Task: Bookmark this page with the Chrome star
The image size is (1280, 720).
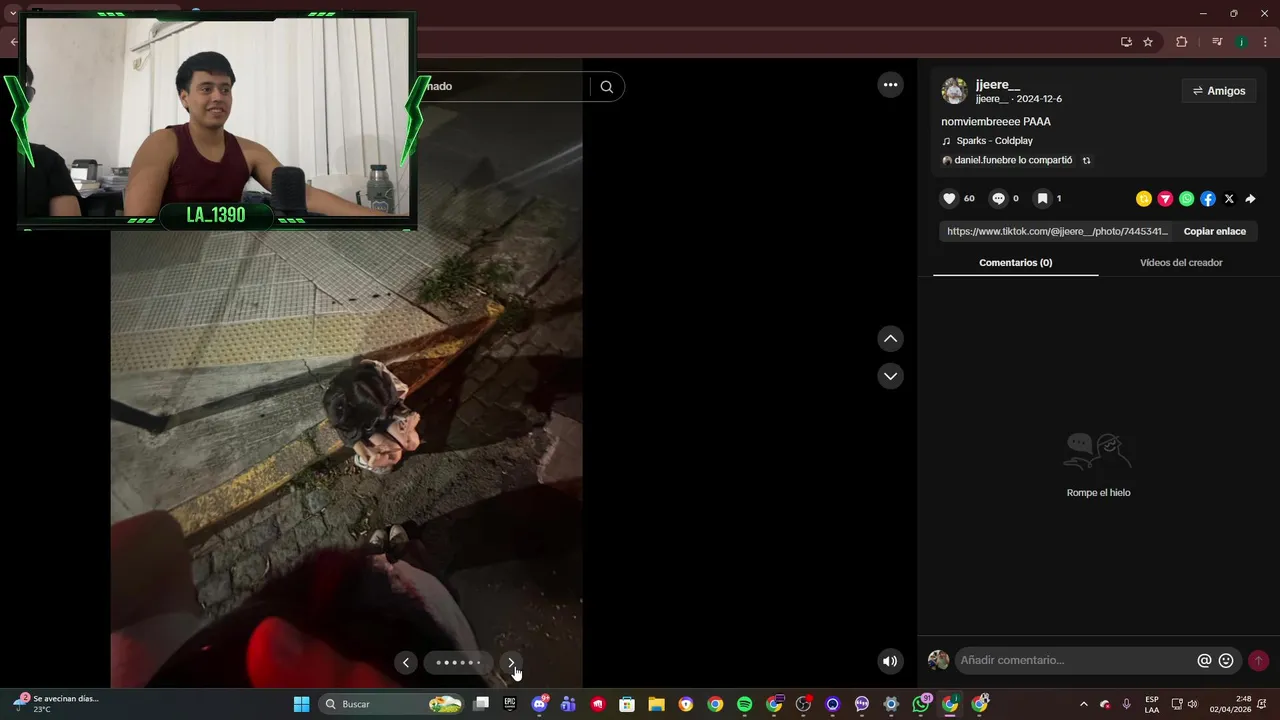Action: tap(1148, 42)
